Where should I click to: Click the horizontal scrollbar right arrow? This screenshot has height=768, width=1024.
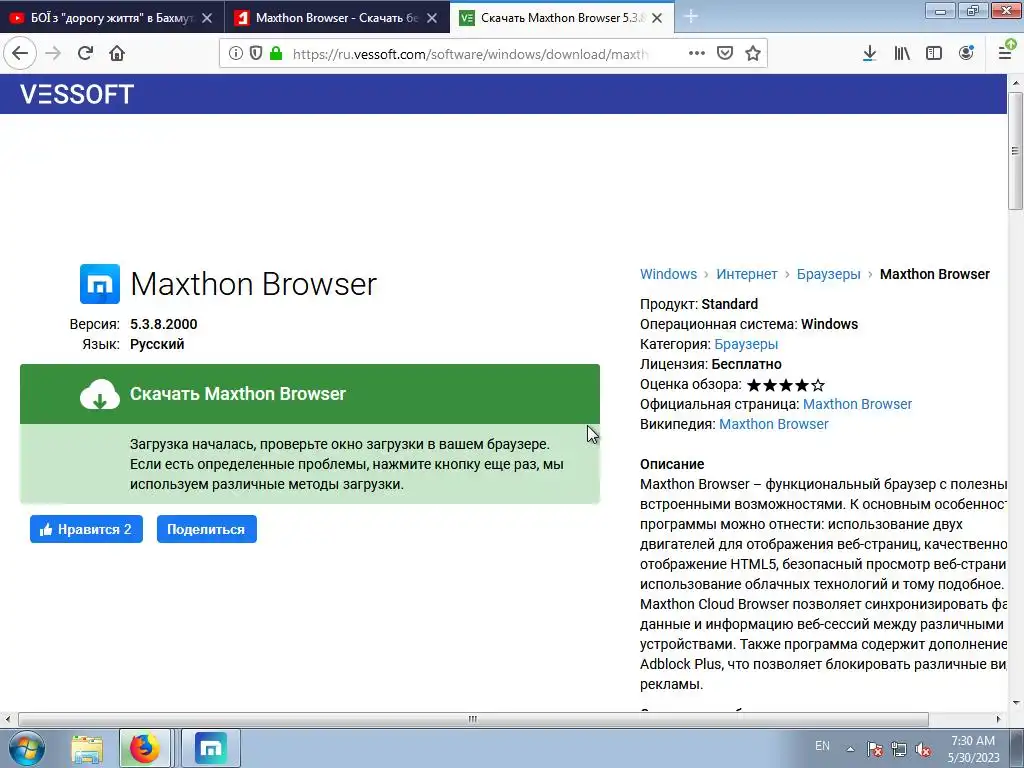click(x=998, y=719)
